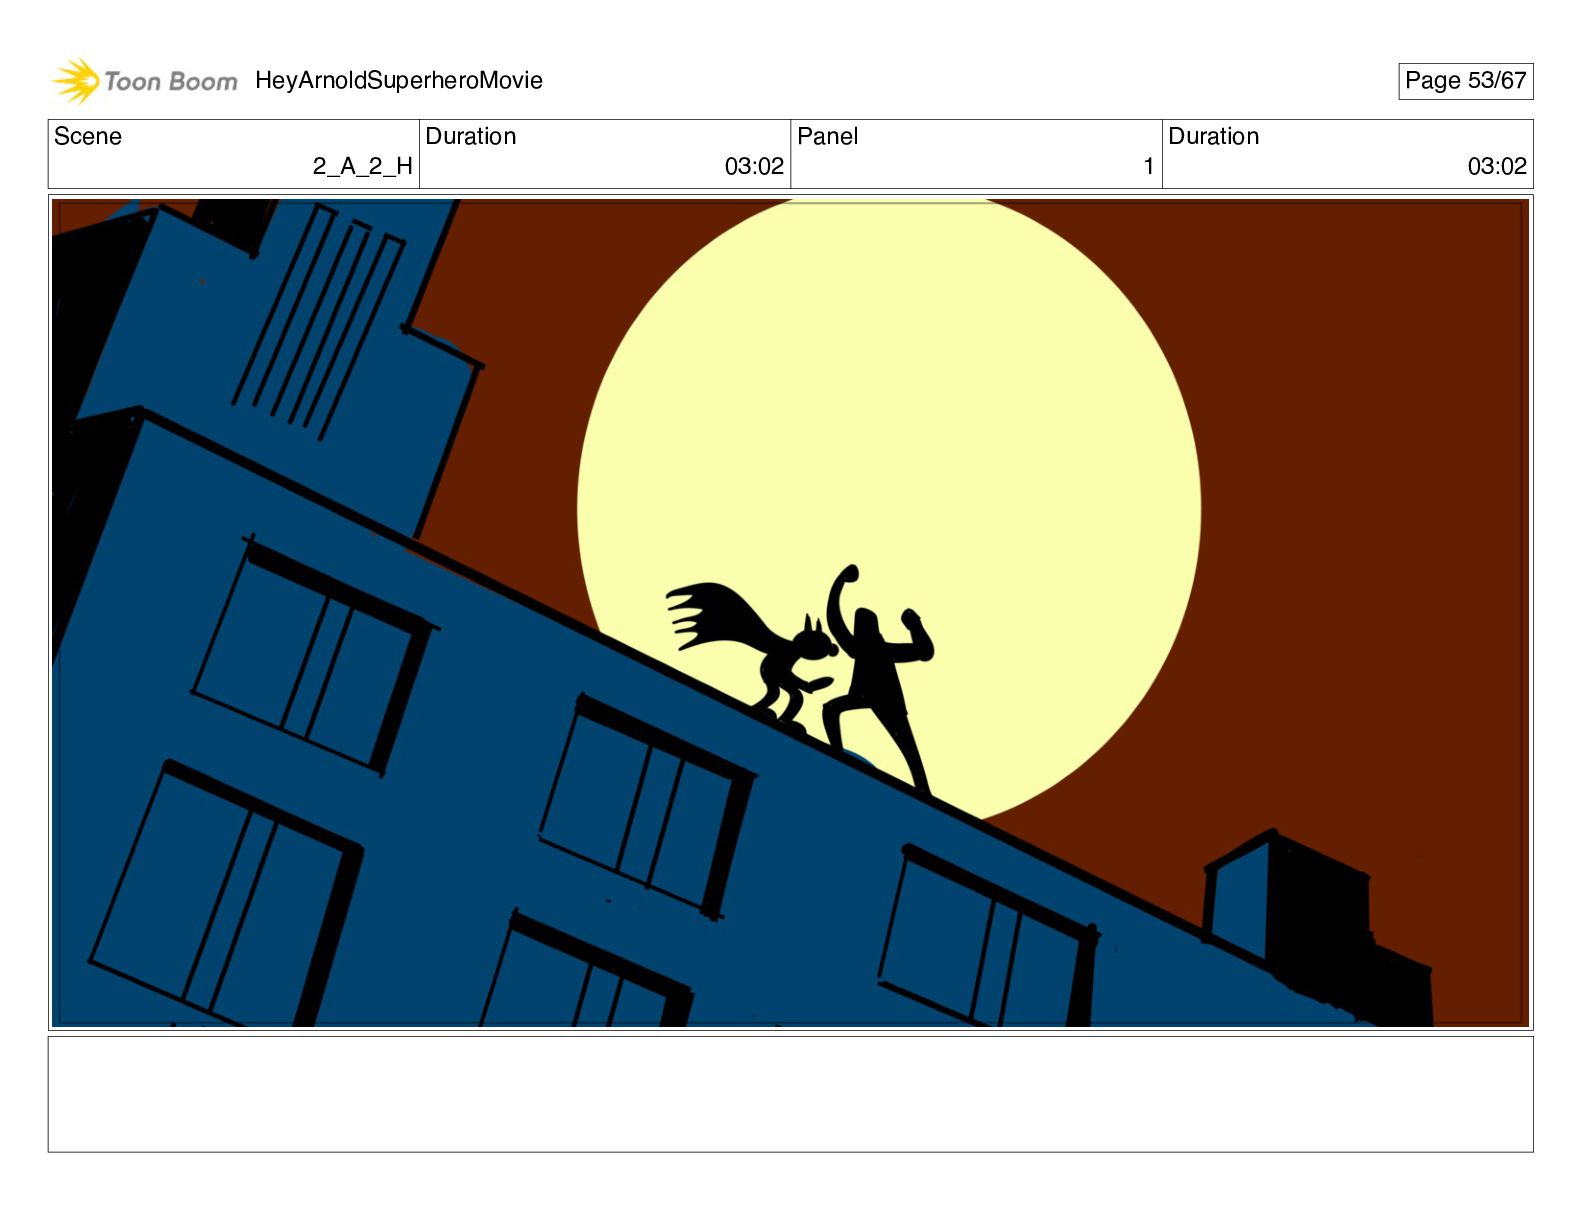
Task: Click the empty notes box under the panel
Action: point(791,1094)
